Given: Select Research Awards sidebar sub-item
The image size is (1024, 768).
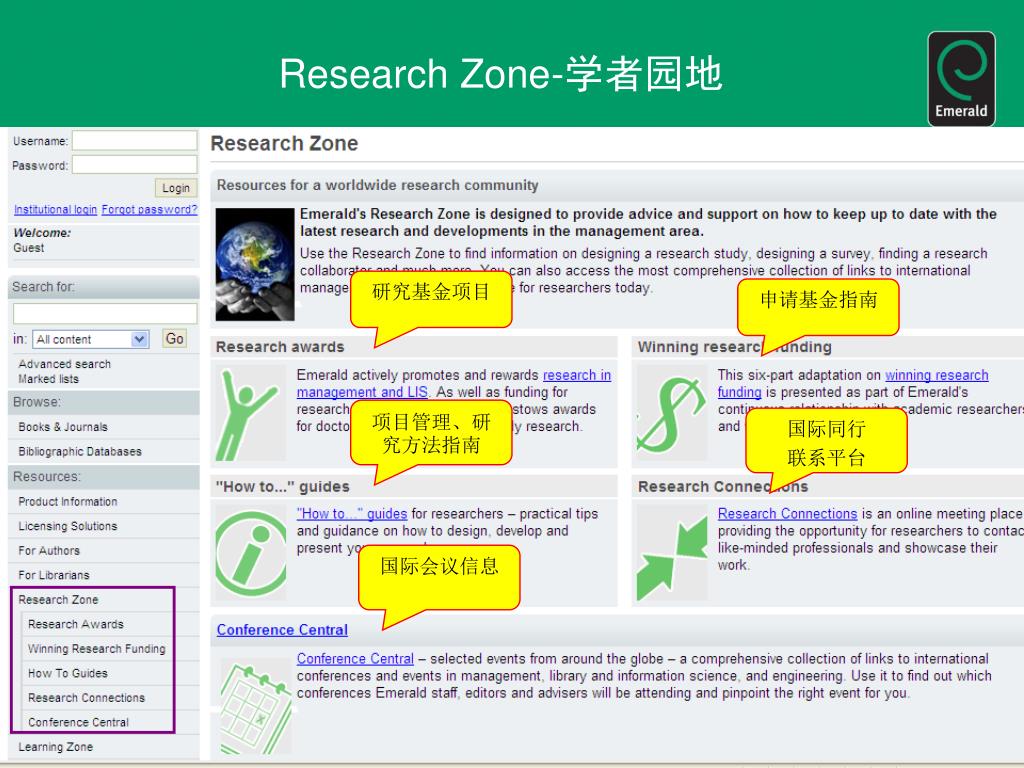Looking at the screenshot, I should point(76,624).
